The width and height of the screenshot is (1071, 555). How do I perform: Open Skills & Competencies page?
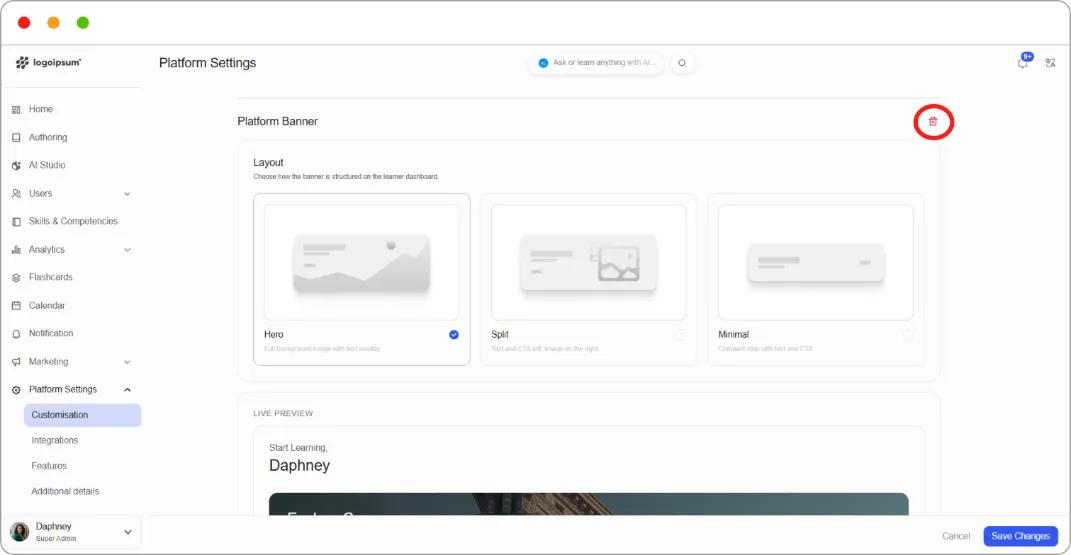click(73, 221)
